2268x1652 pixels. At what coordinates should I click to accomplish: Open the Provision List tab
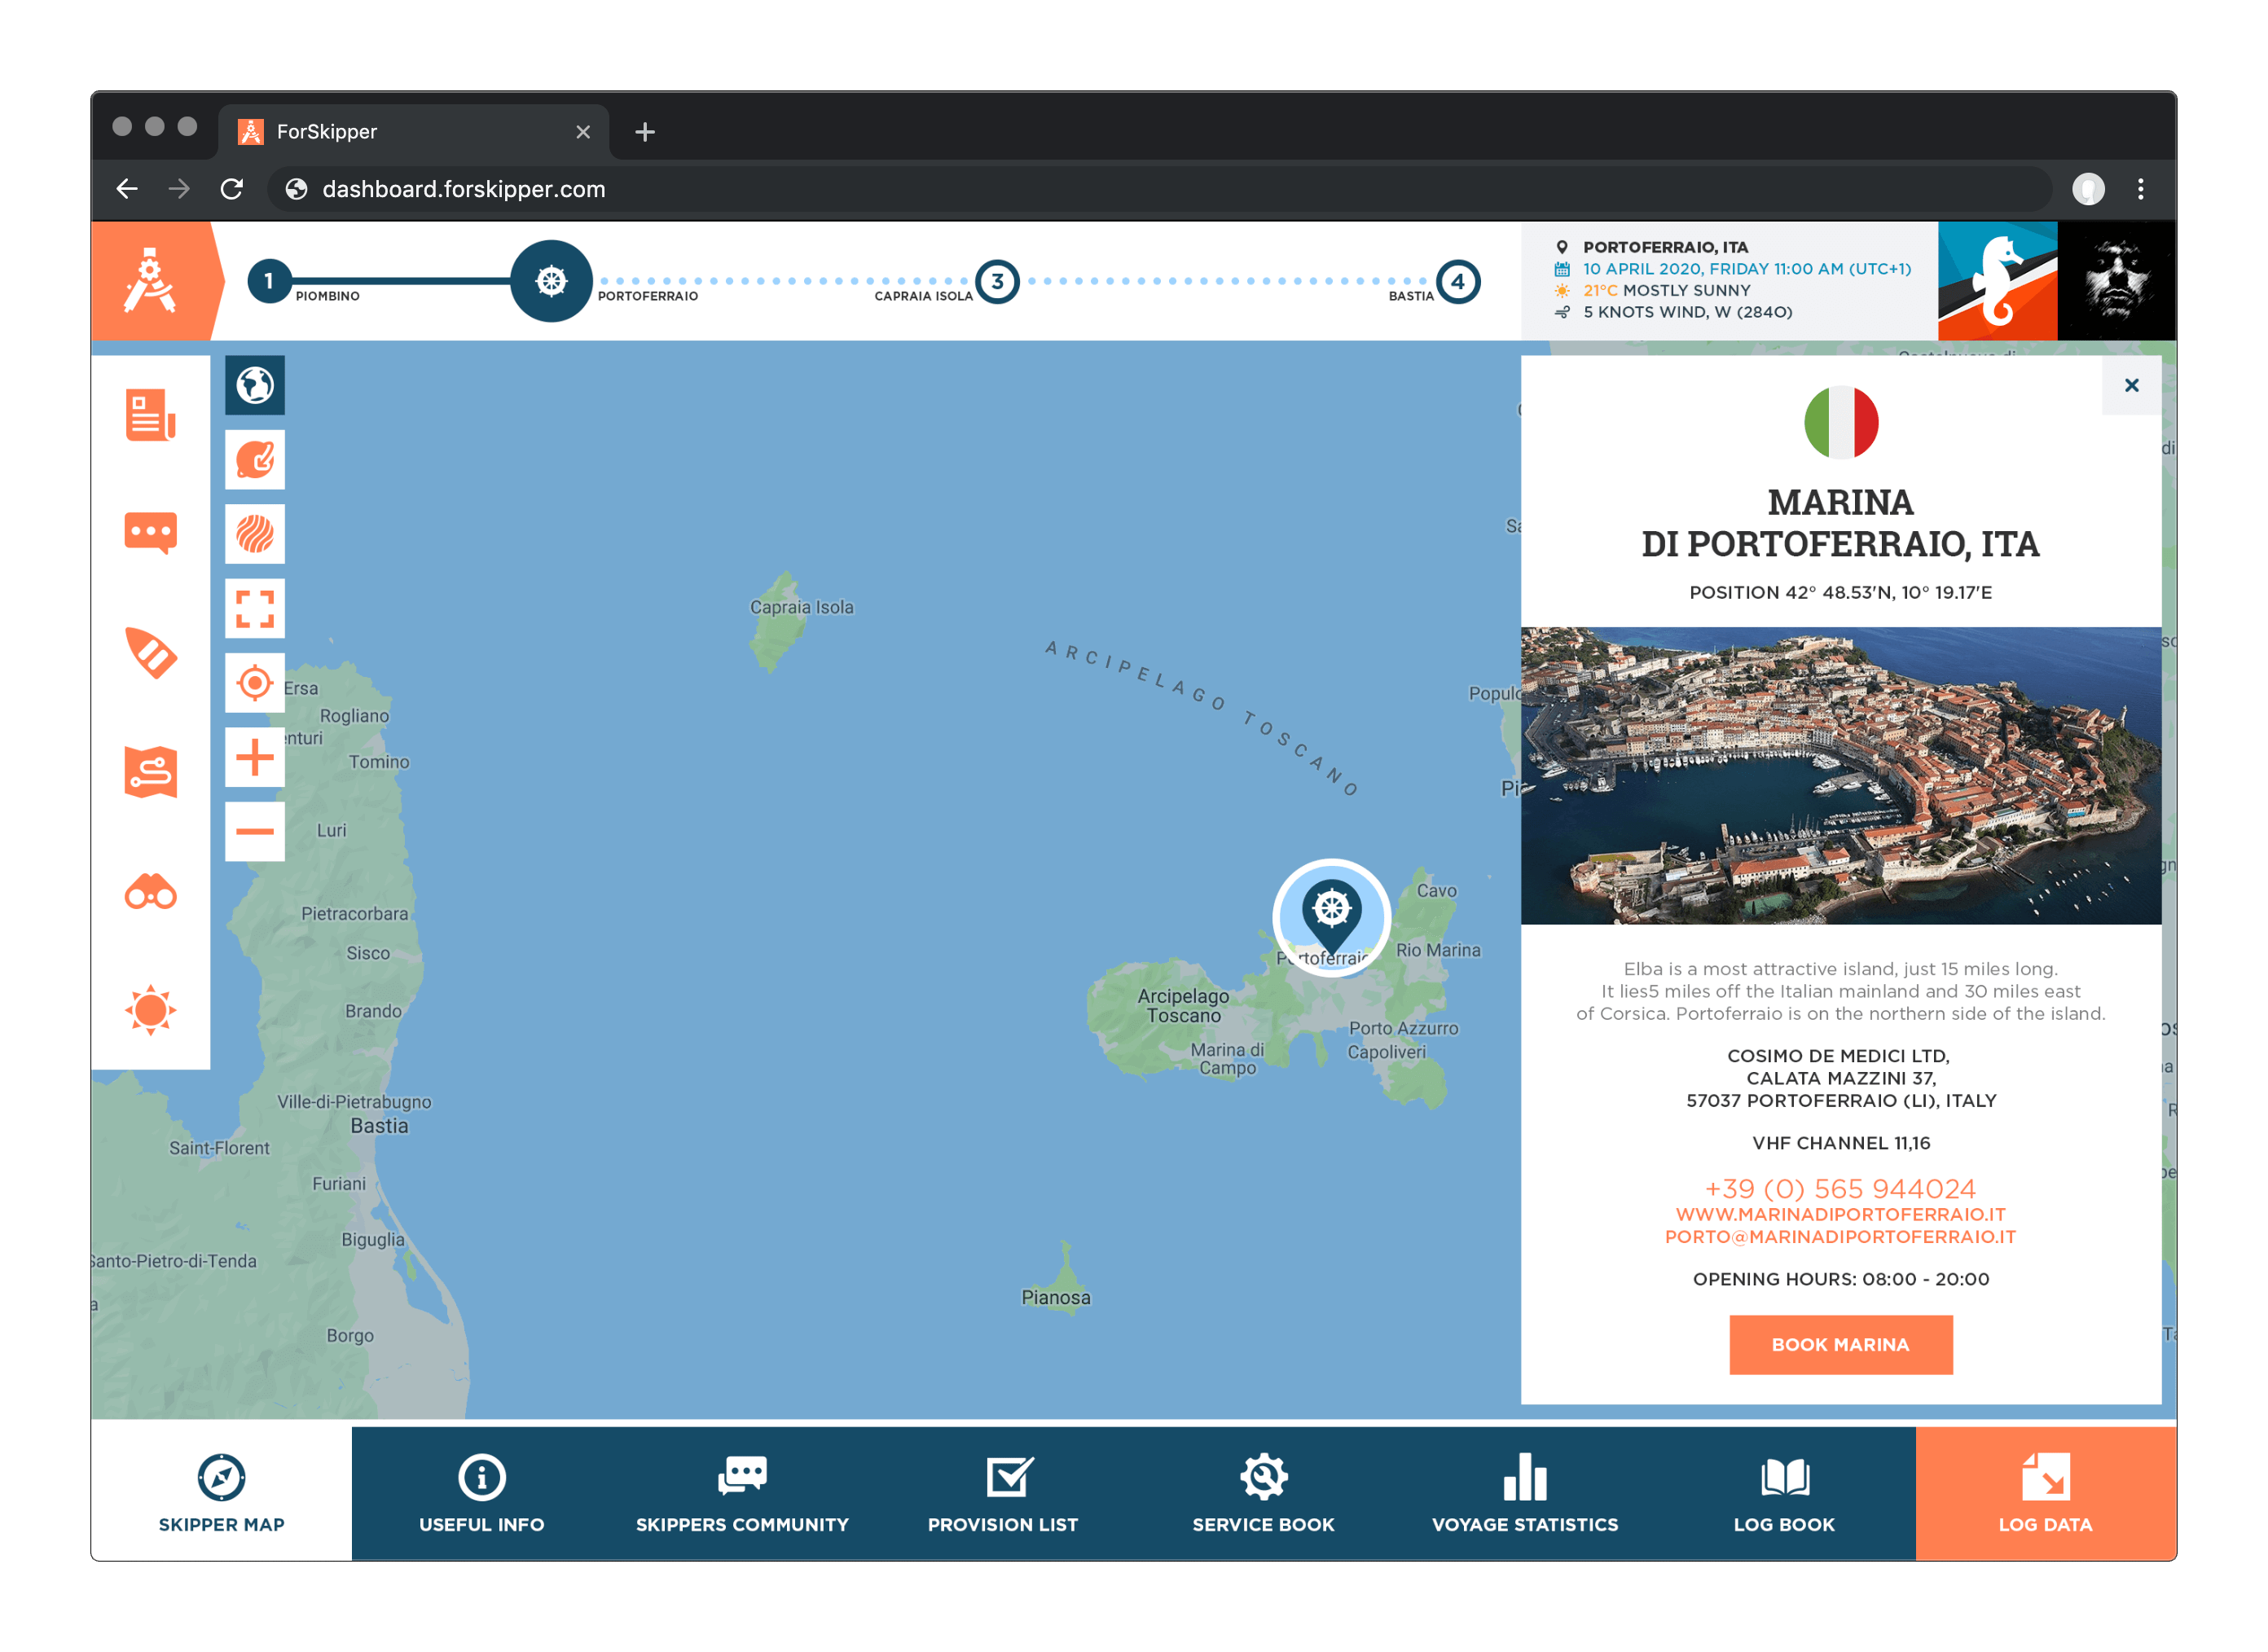point(1002,1493)
